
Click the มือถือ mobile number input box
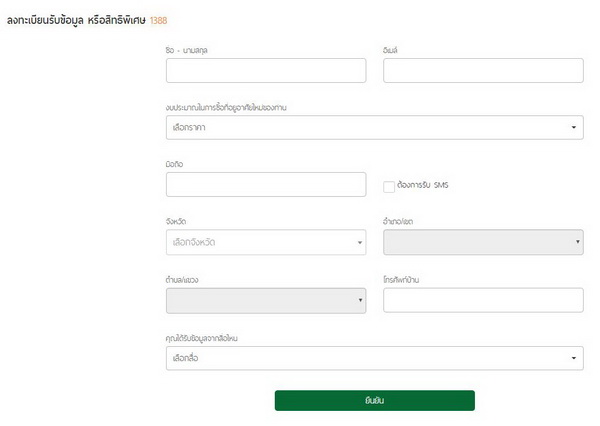pos(266,185)
